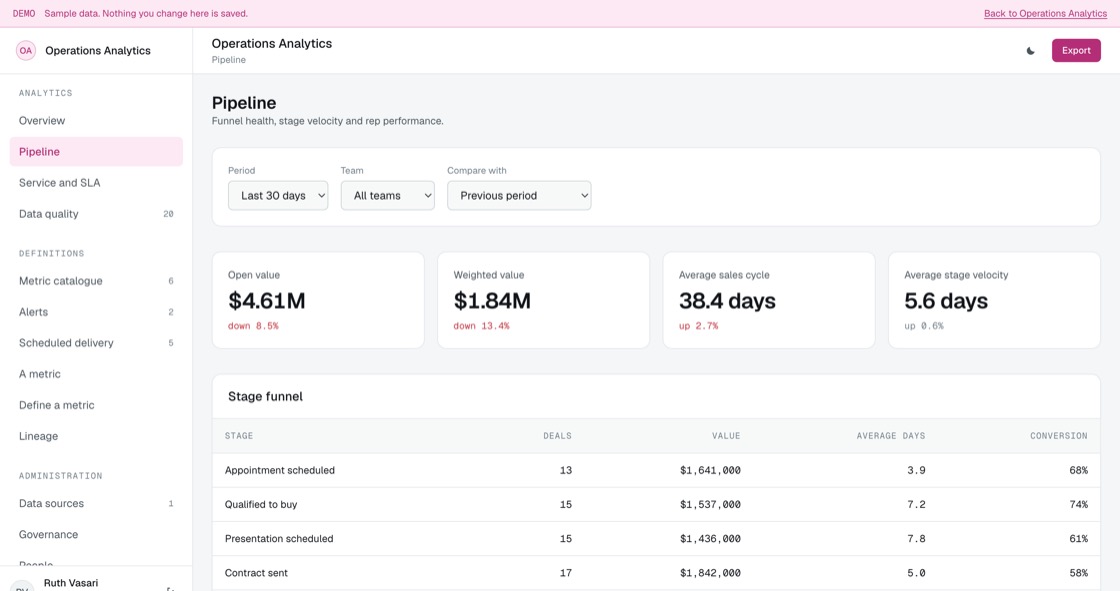Click the 17 deals cell for Contract sent
This screenshot has height=591, width=1120.
point(566,573)
